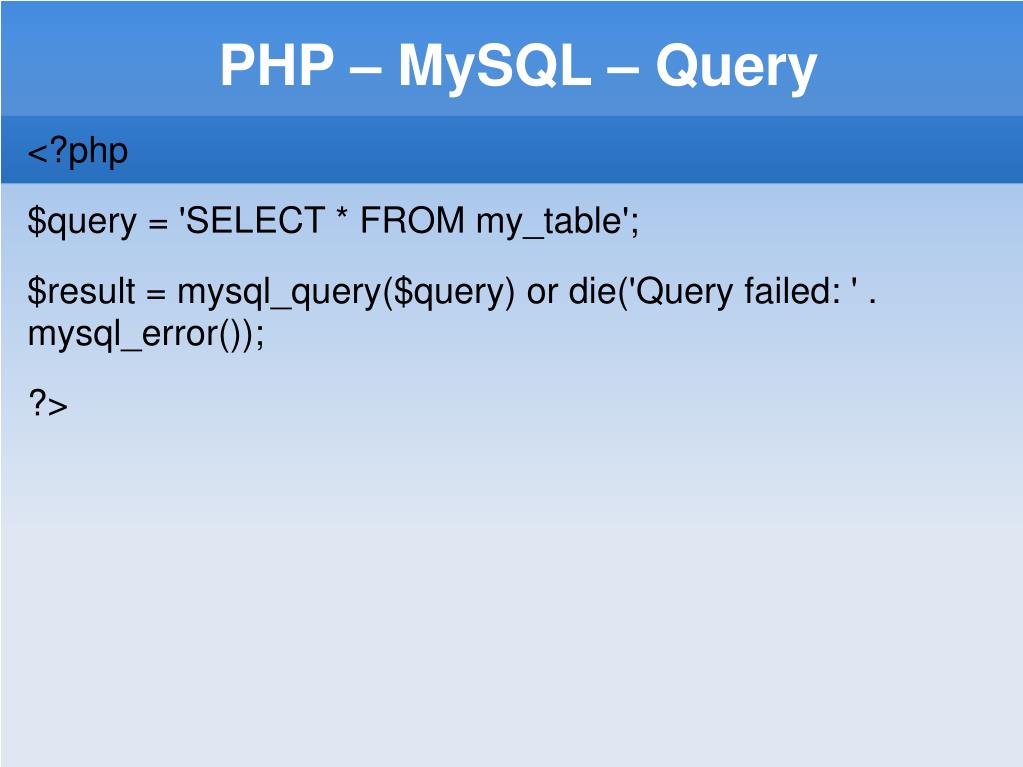The image size is (1023, 767).
Task: Click the 'FROM' keyword in the code
Action: [412, 220]
